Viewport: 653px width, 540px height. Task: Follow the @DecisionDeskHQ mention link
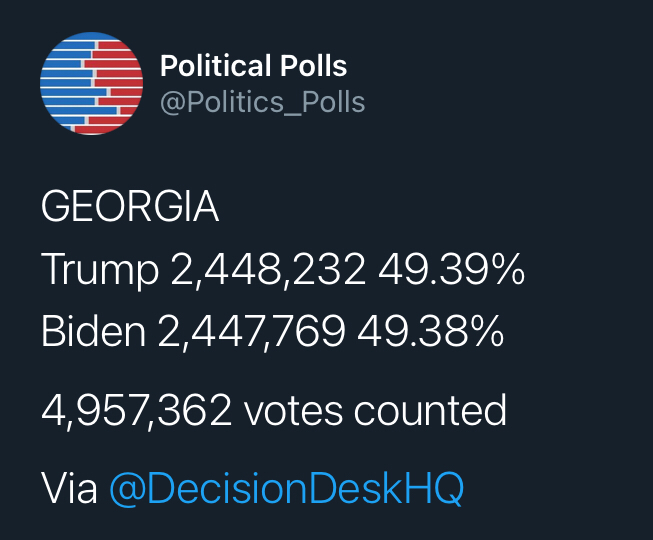pos(287,488)
